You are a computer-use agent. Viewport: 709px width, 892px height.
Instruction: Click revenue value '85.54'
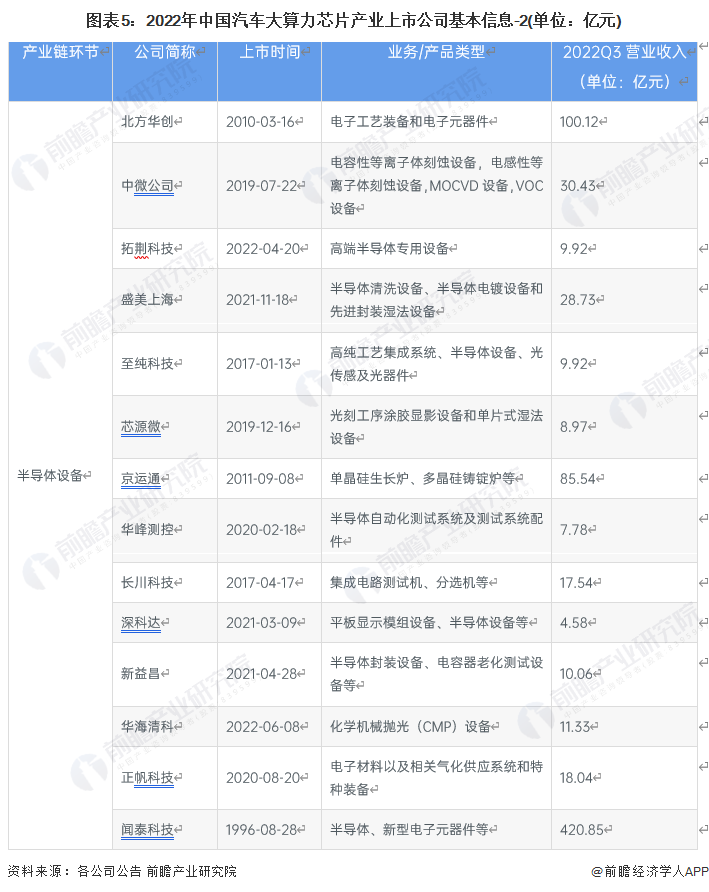click(578, 479)
